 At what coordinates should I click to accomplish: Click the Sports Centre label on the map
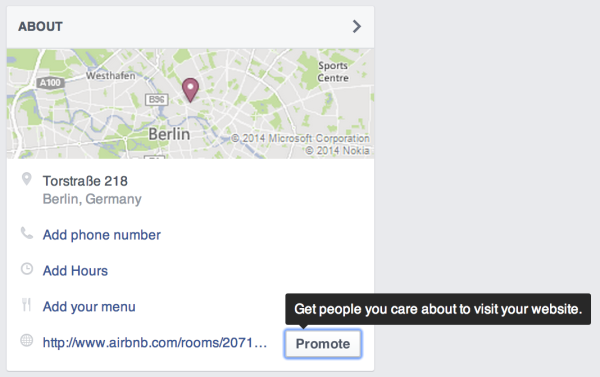pos(333,72)
